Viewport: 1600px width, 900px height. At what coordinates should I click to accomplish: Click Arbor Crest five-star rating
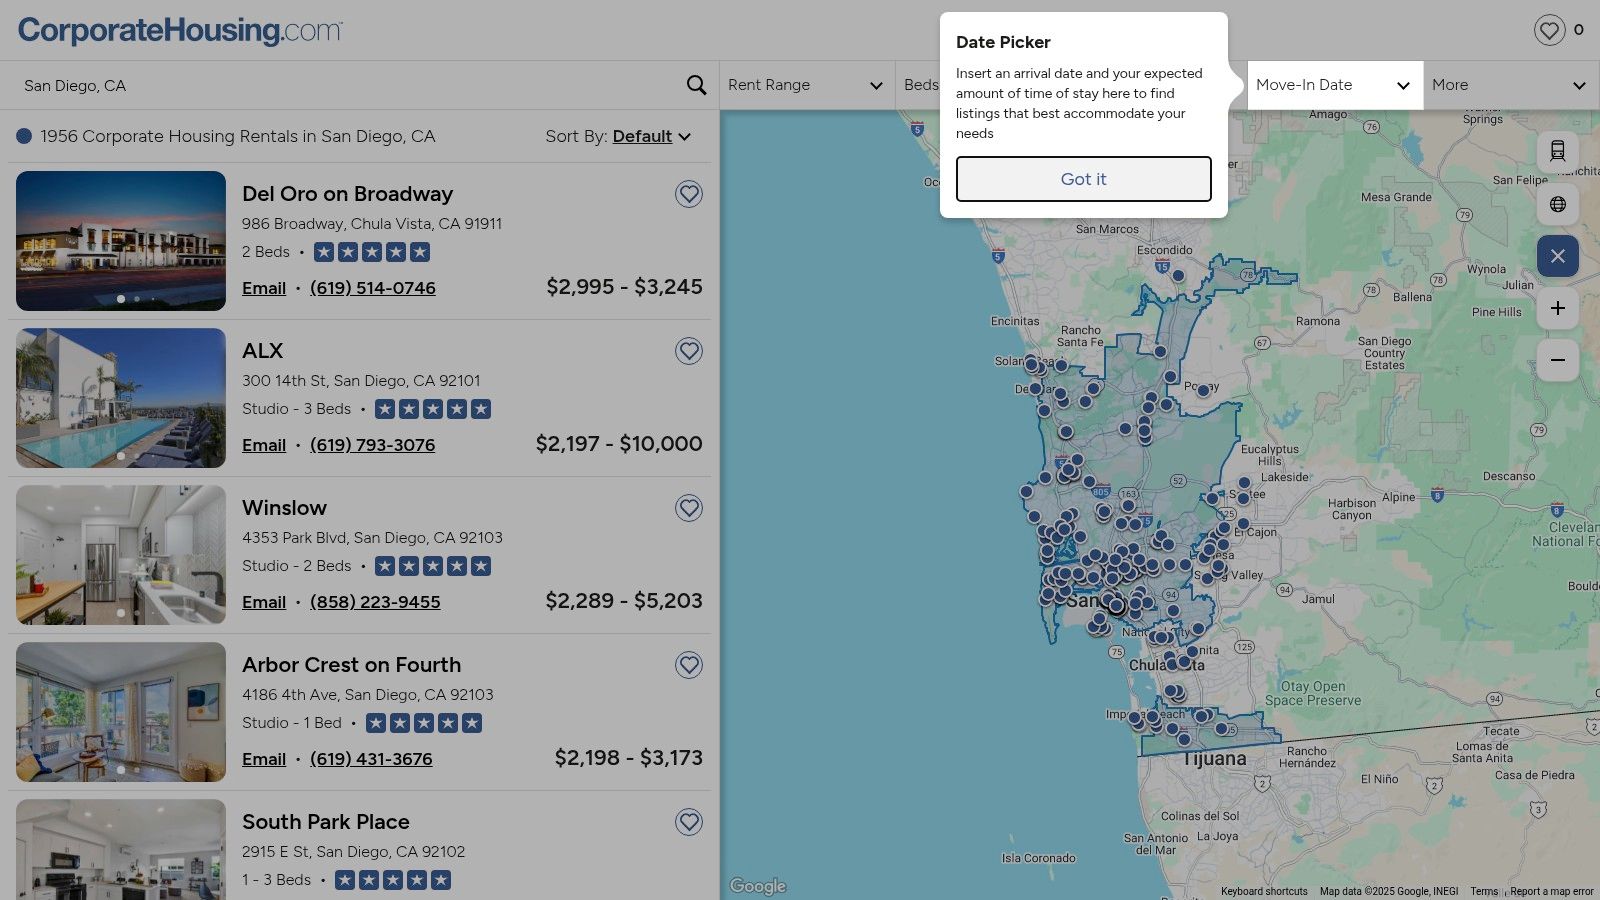(424, 723)
